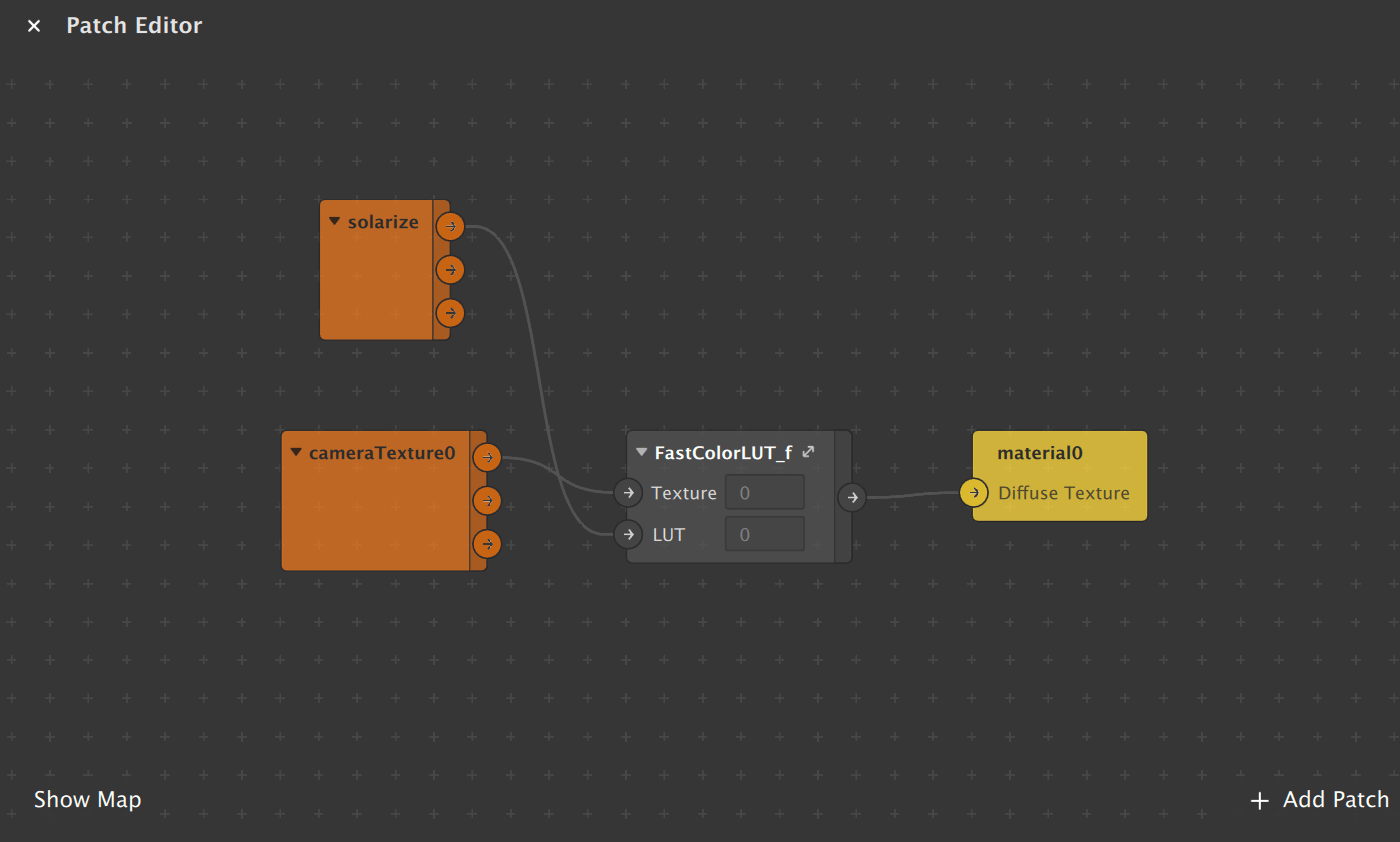This screenshot has width=1400, height=842.
Task: Click the Patch Editor title
Action: click(134, 26)
